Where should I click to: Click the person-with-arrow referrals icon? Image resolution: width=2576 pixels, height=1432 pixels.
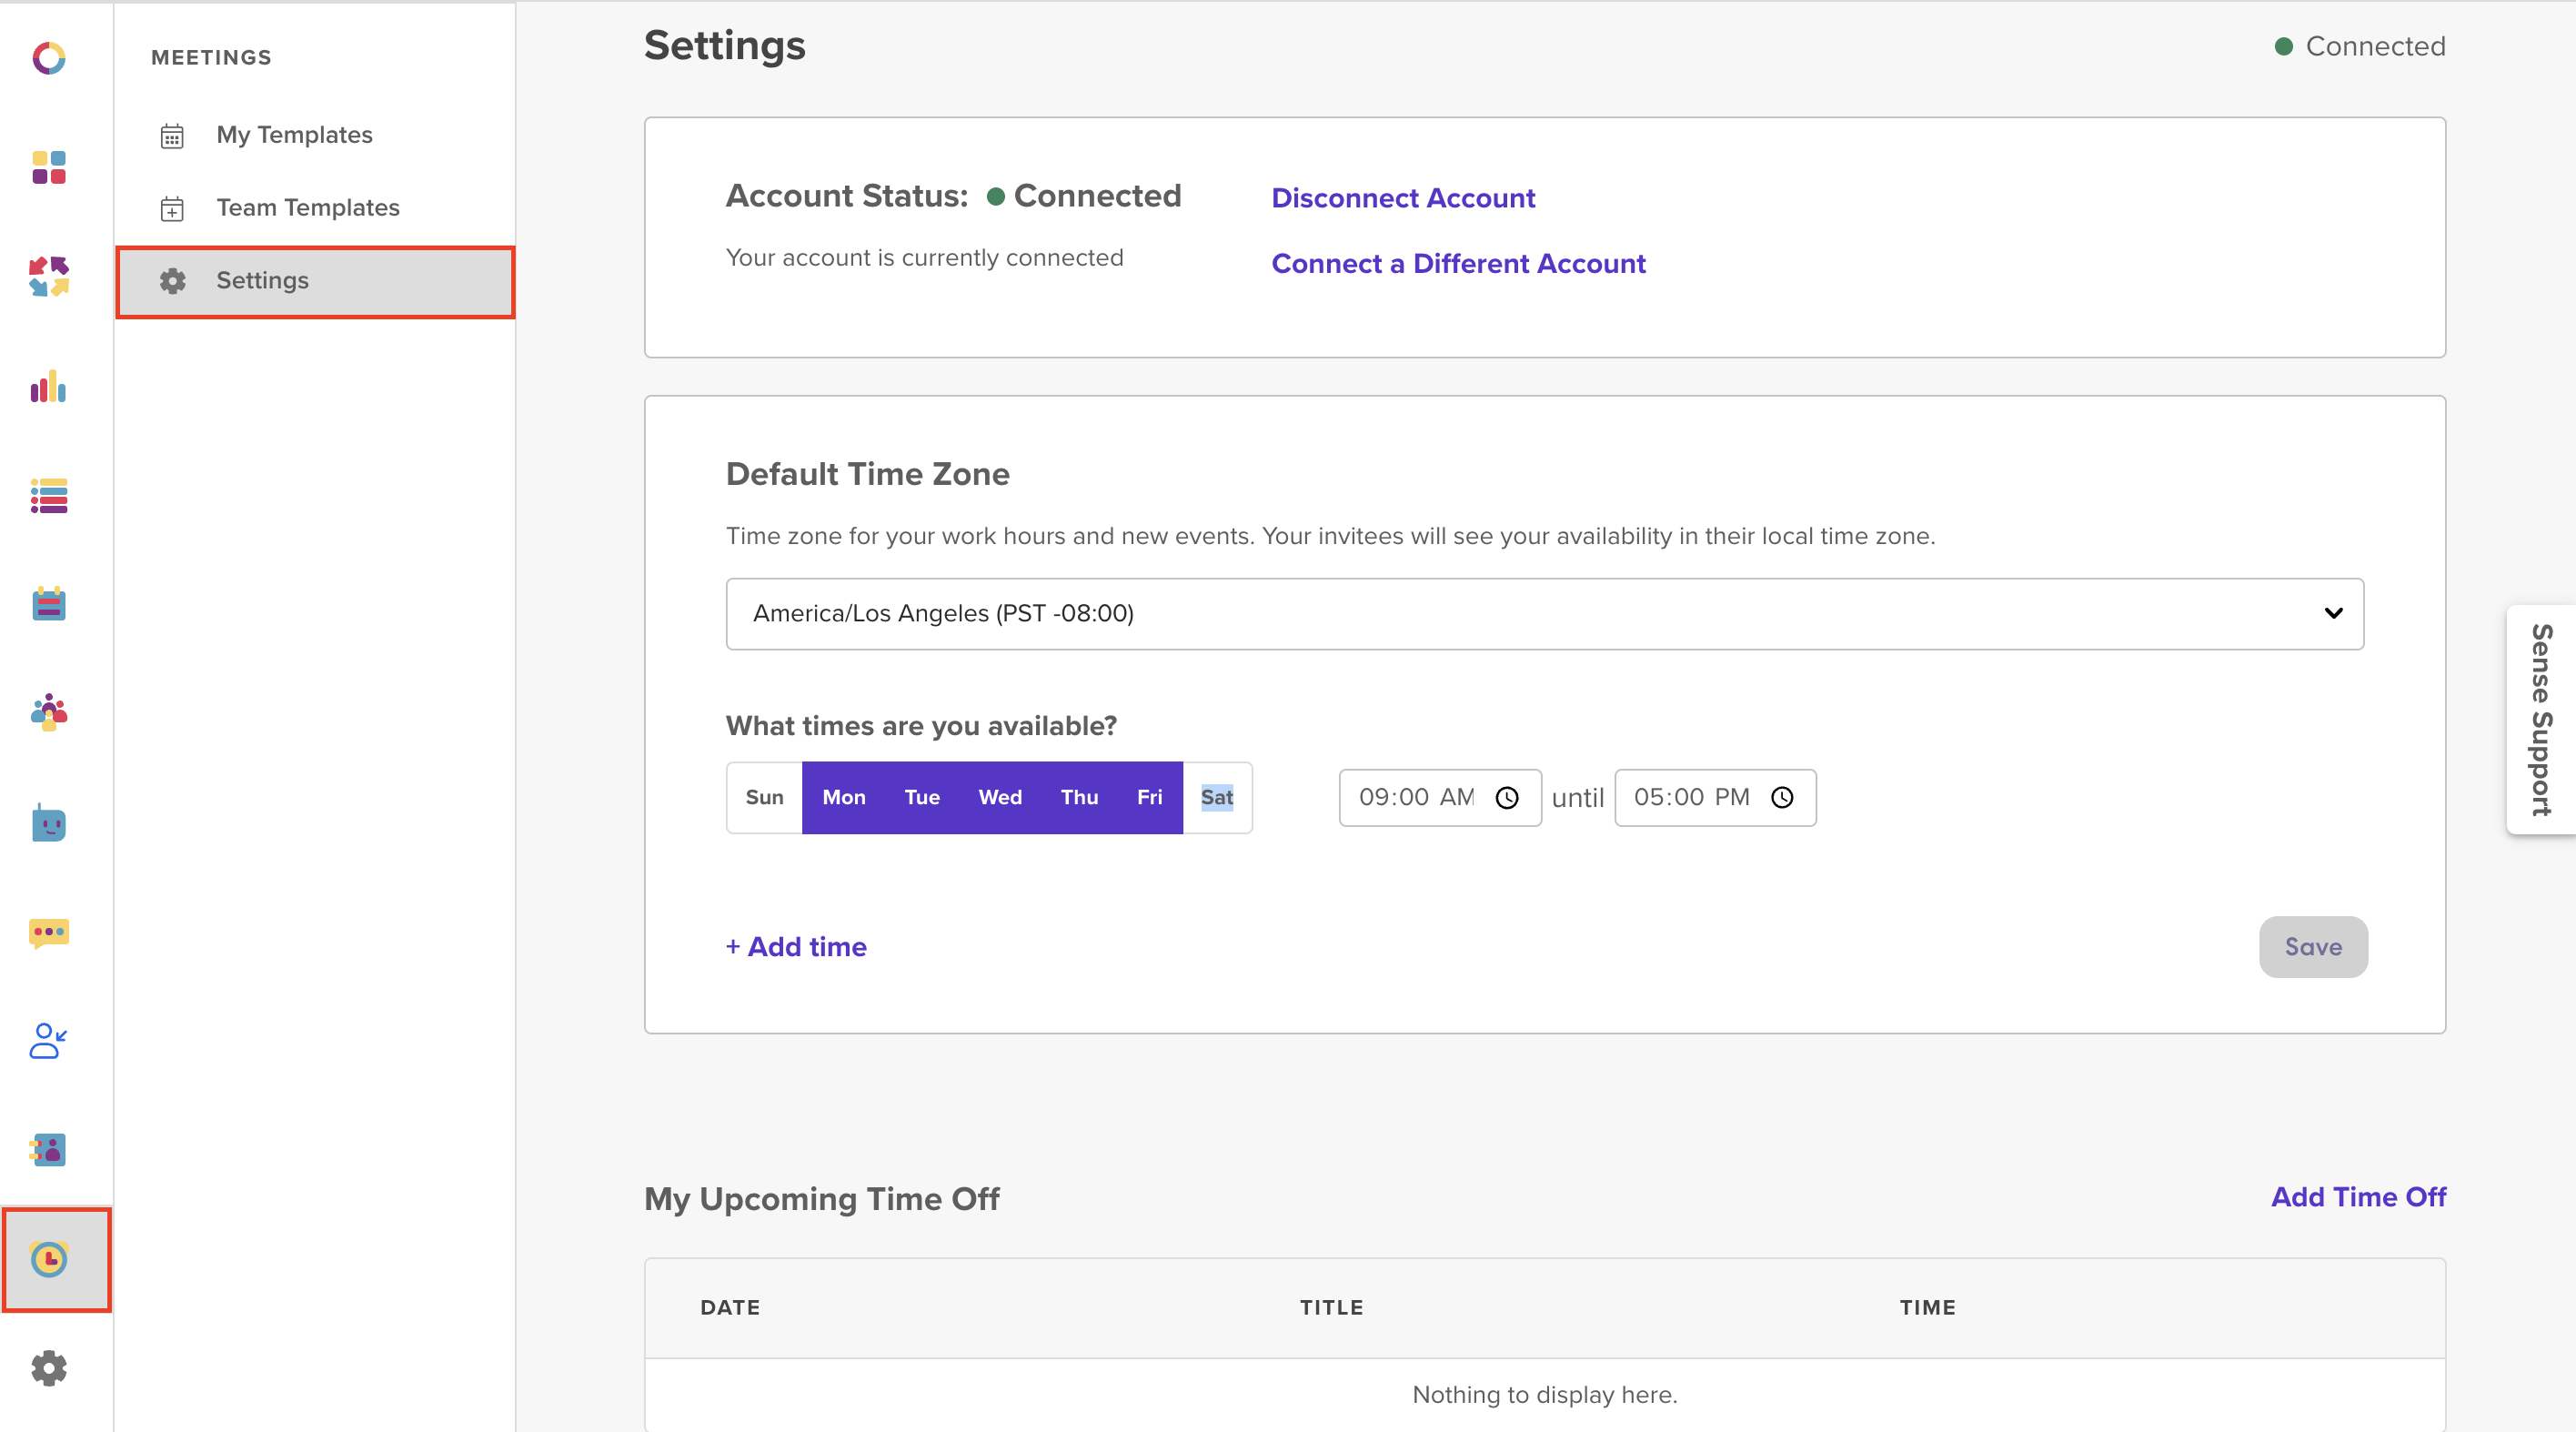48,1041
